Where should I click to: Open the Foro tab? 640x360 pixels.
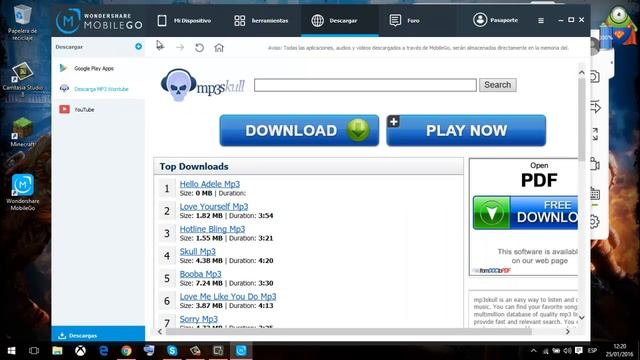click(x=404, y=20)
